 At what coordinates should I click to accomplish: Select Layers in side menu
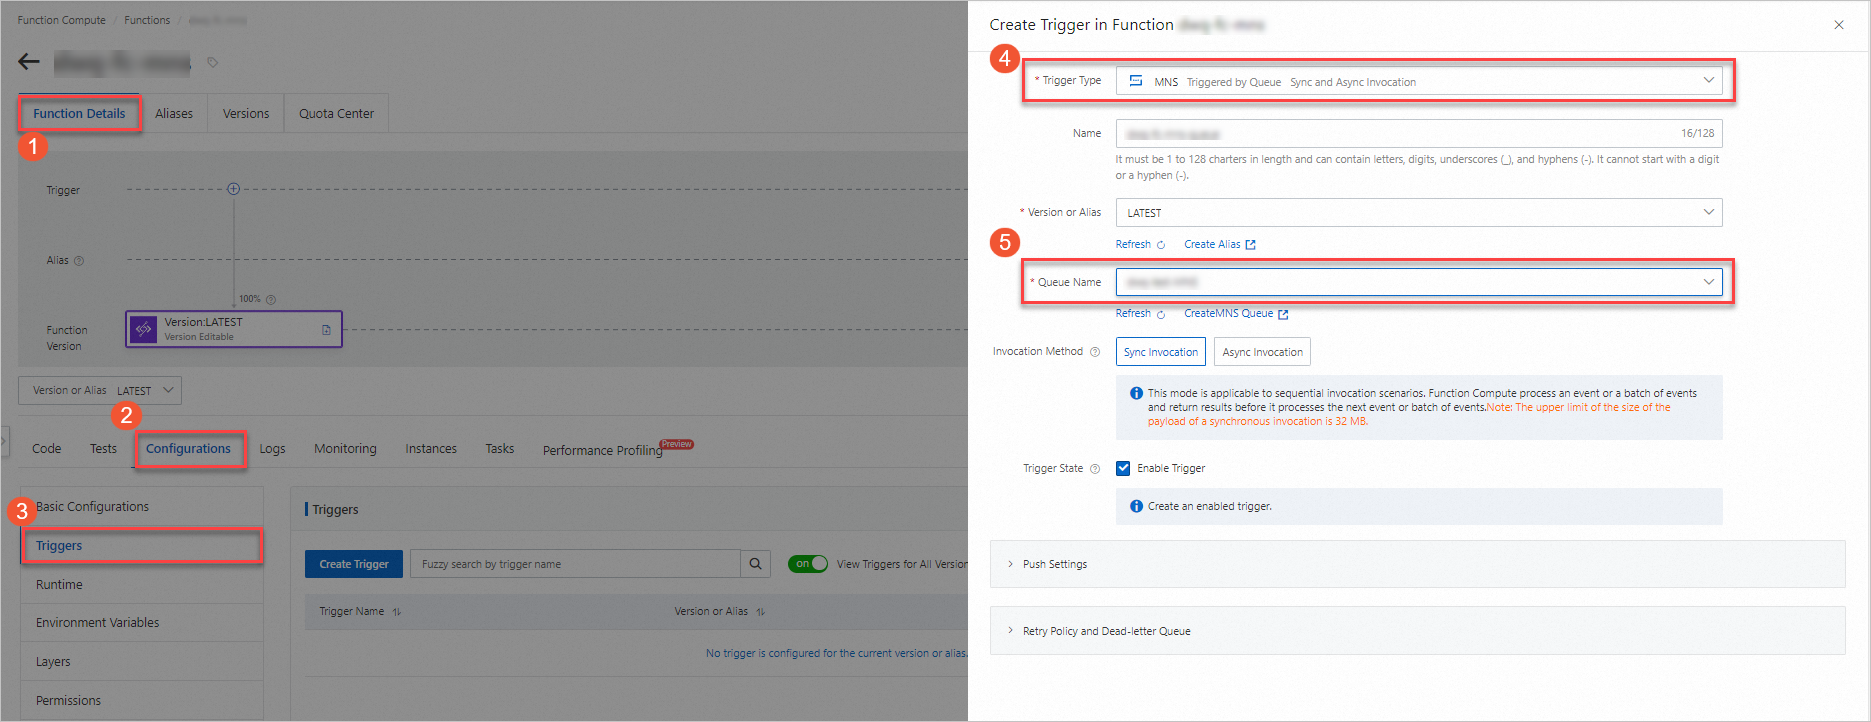(x=142, y=662)
